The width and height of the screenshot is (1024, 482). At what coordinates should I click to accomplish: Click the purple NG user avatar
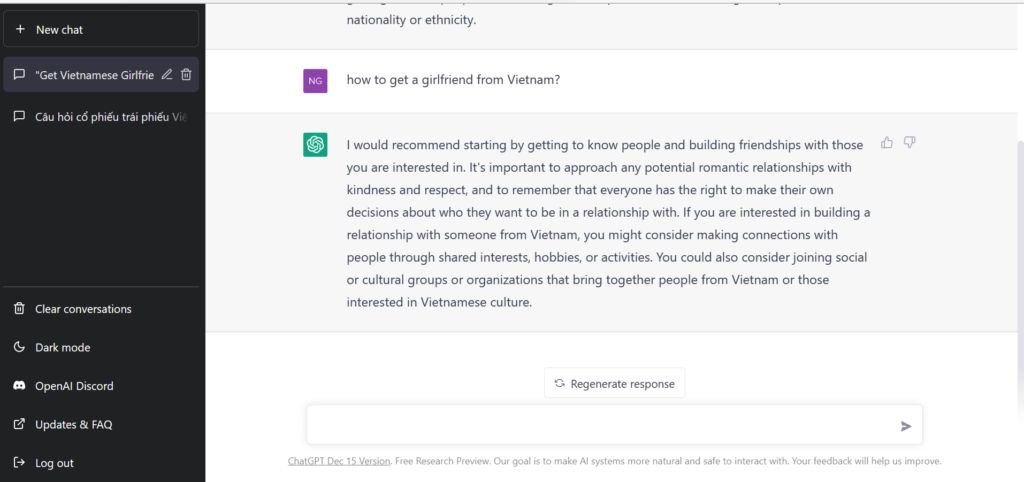tap(315, 81)
